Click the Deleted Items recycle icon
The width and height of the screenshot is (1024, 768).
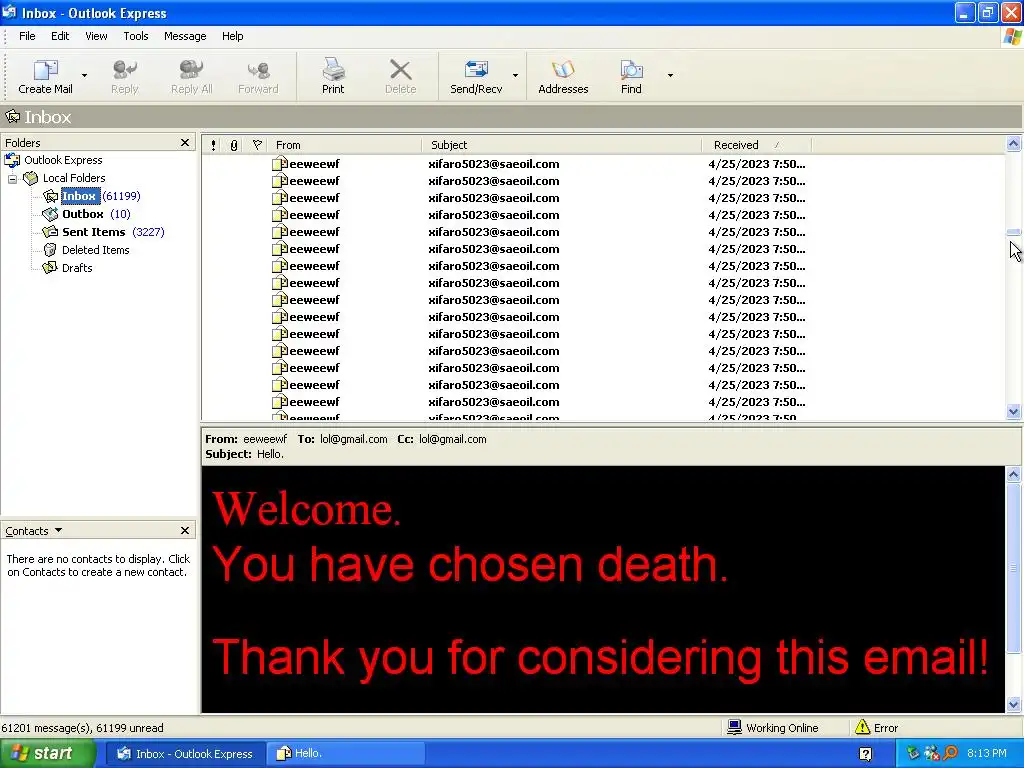(x=50, y=250)
